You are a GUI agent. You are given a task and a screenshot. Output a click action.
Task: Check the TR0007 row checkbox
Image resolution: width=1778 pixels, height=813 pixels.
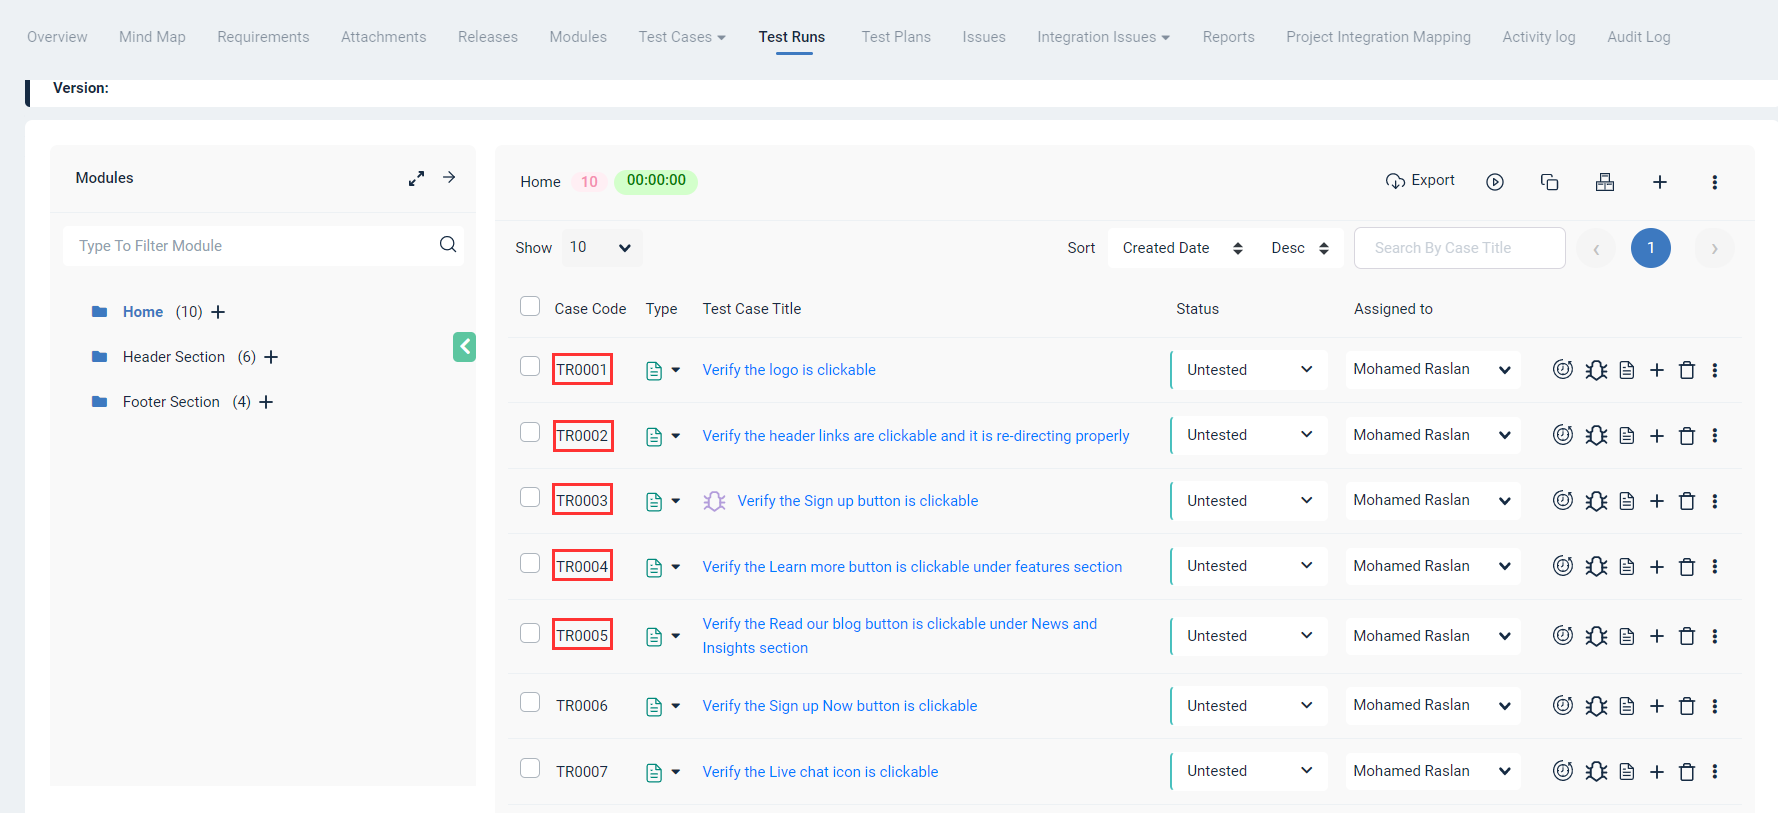point(530,768)
